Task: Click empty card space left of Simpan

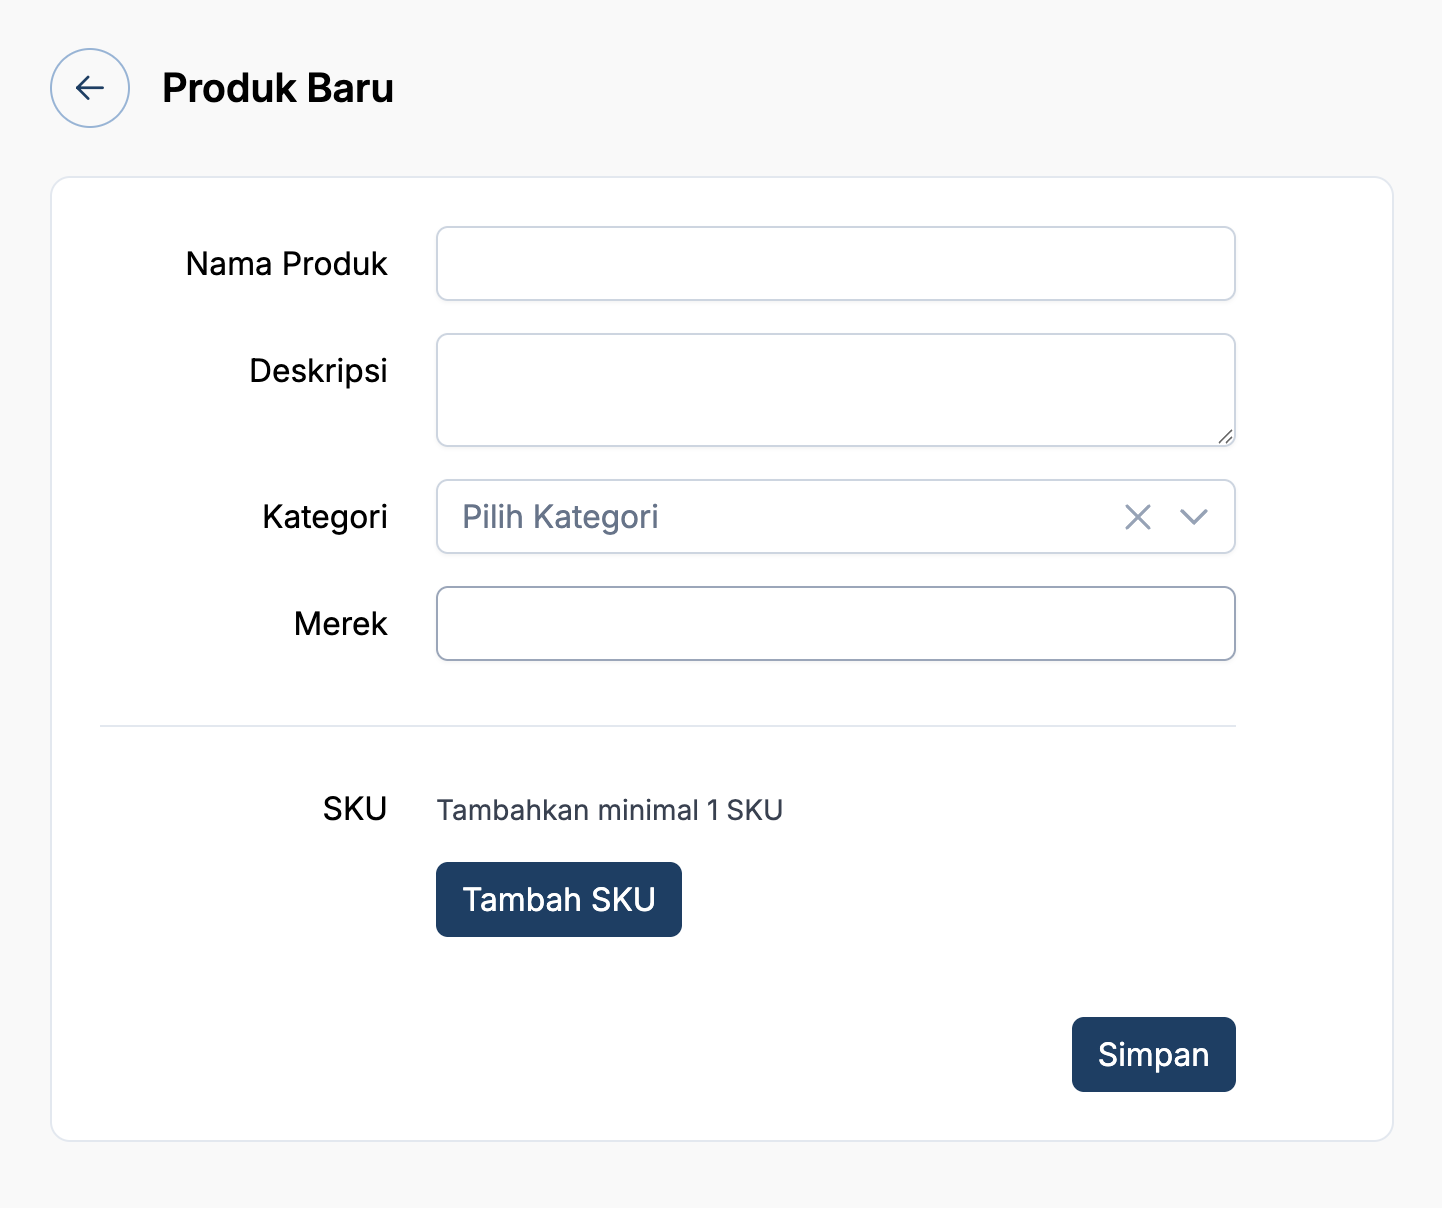Action: click(x=700, y=1055)
